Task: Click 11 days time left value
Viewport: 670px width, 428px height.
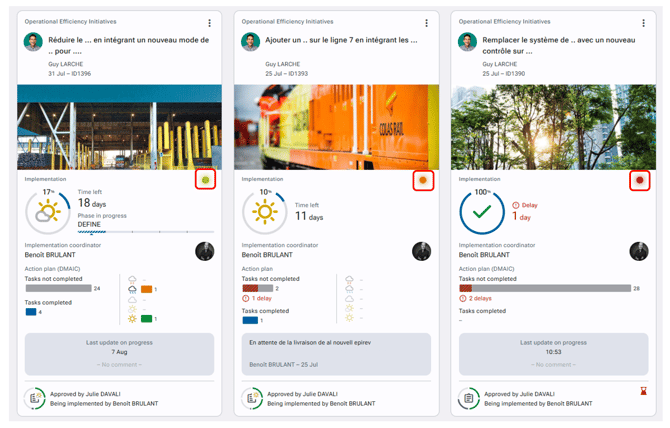Action: pos(309,216)
